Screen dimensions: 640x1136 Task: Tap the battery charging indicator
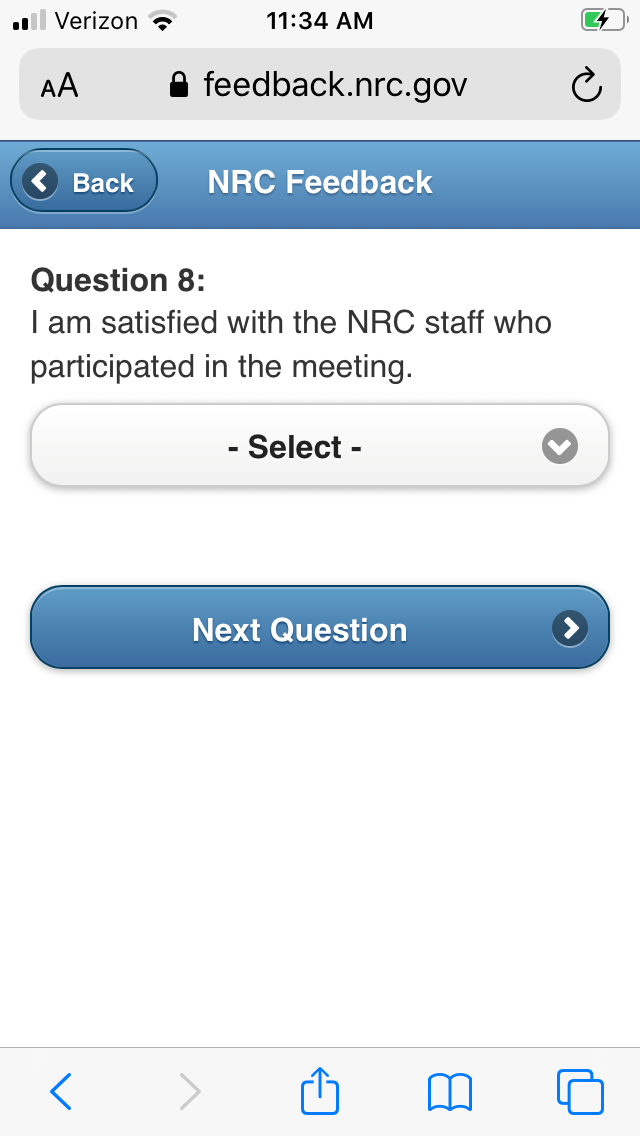point(603,20)
